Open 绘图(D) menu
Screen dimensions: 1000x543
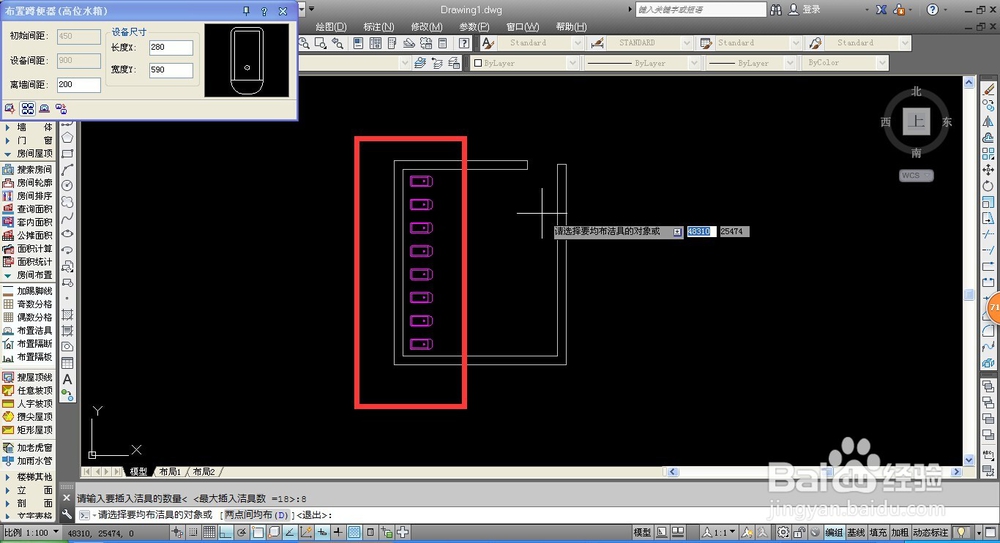331,27
